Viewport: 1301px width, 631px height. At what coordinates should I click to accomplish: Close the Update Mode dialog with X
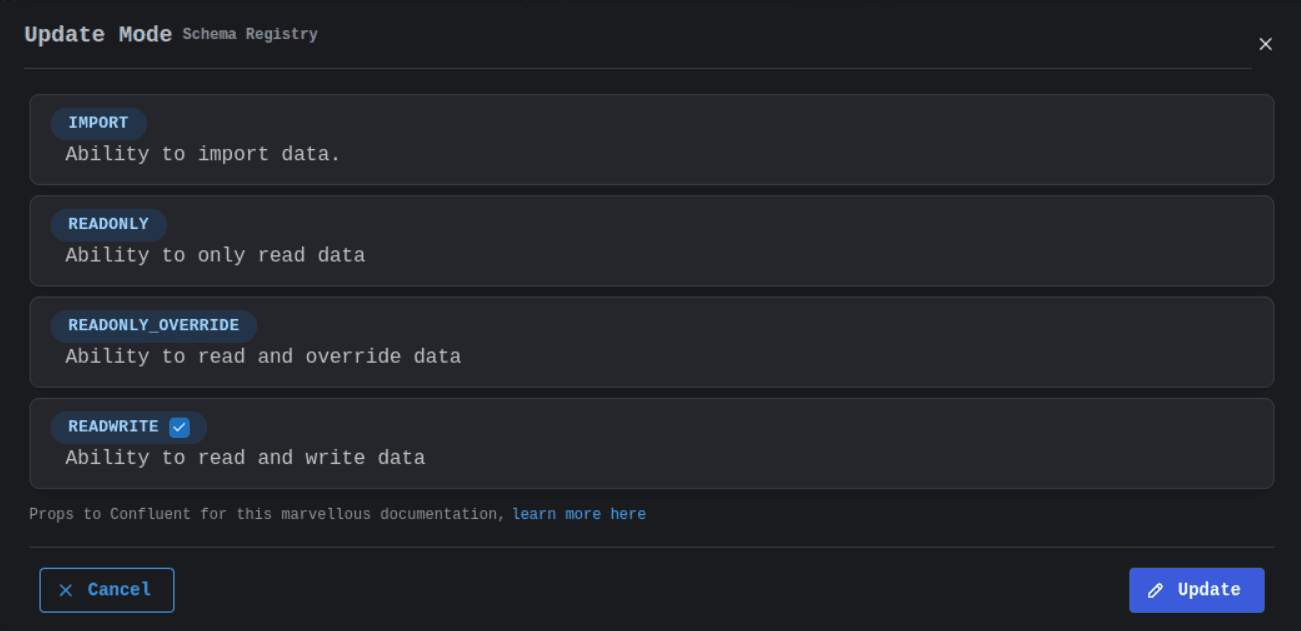point(1265,44)
